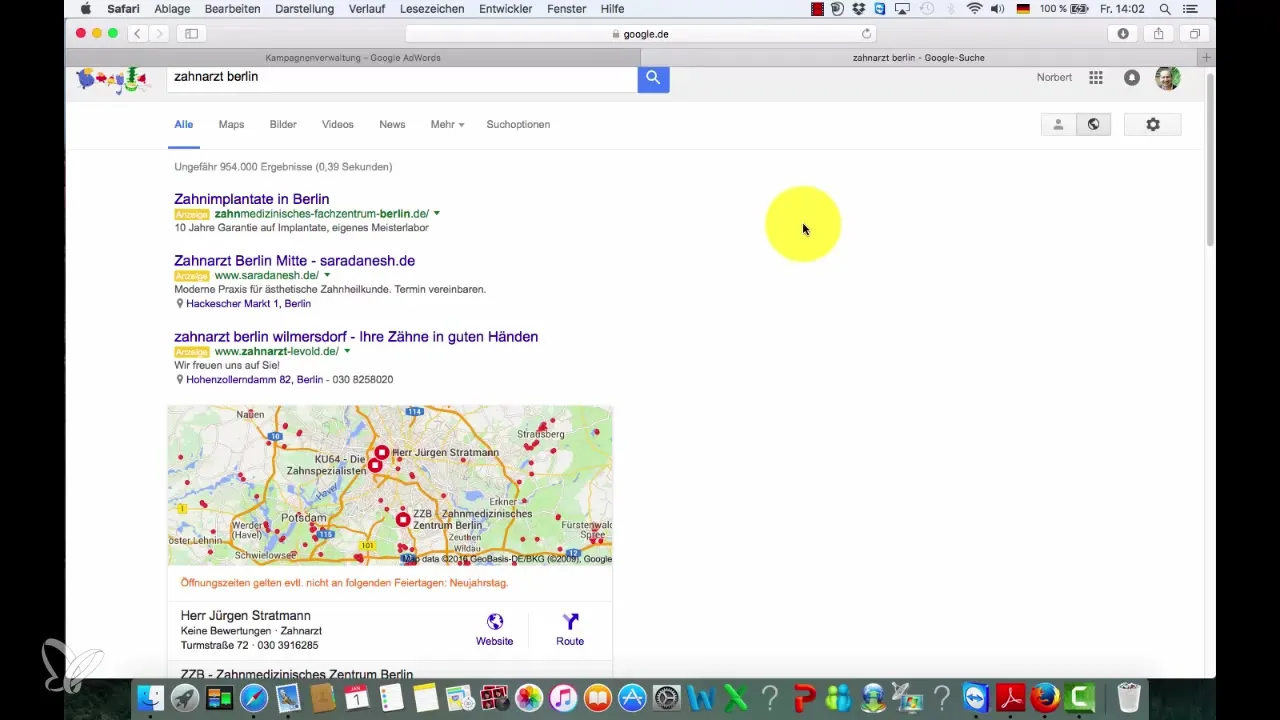Open Firefox from the Dock

[x=1045, y=697]
